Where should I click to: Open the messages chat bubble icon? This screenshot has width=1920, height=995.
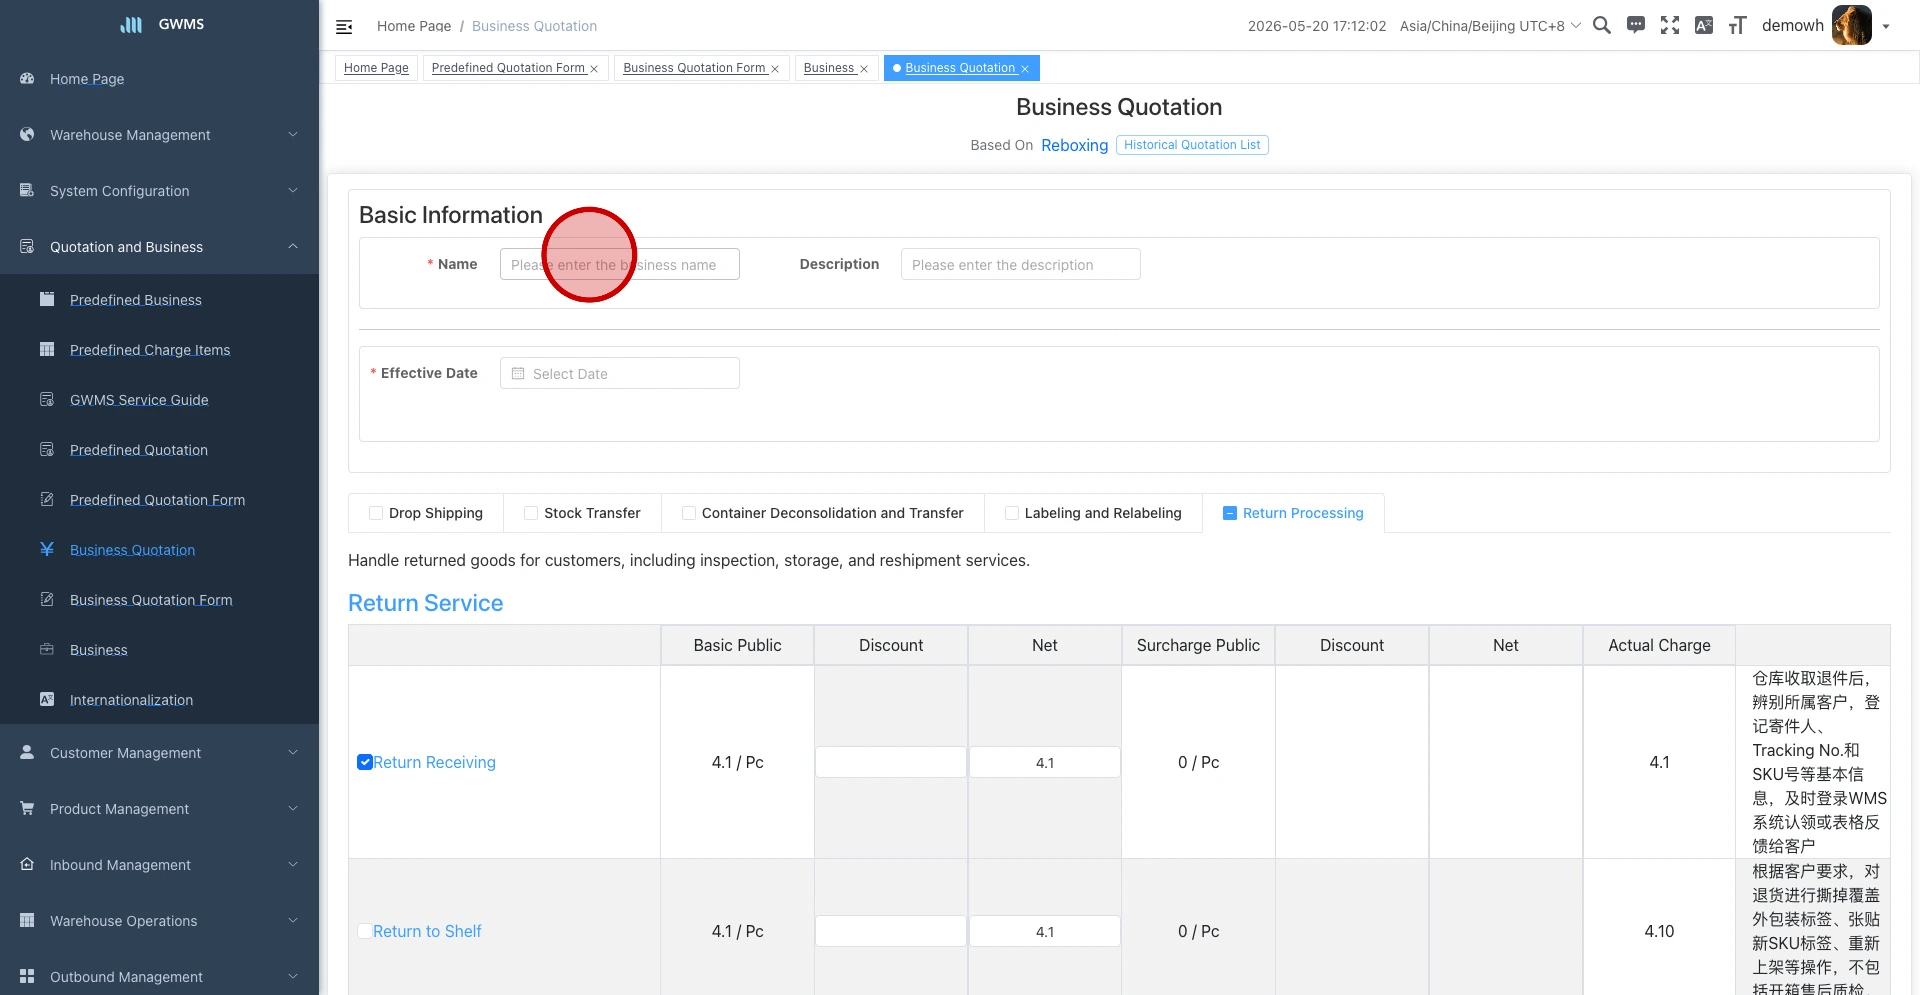(x=1636, y=26)
